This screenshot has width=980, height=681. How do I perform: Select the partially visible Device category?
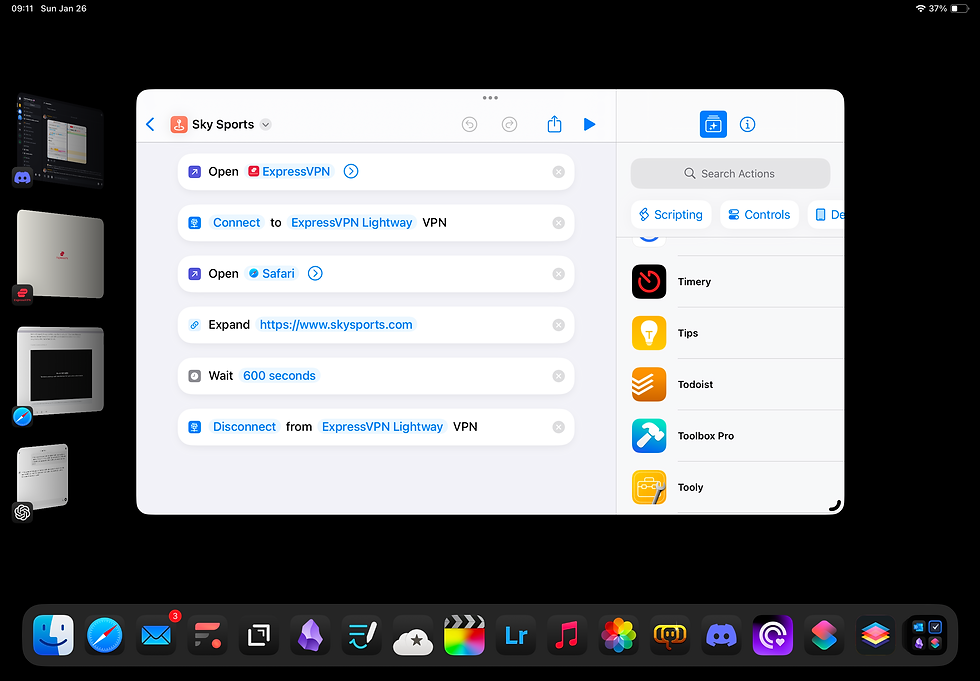point(826,214)
